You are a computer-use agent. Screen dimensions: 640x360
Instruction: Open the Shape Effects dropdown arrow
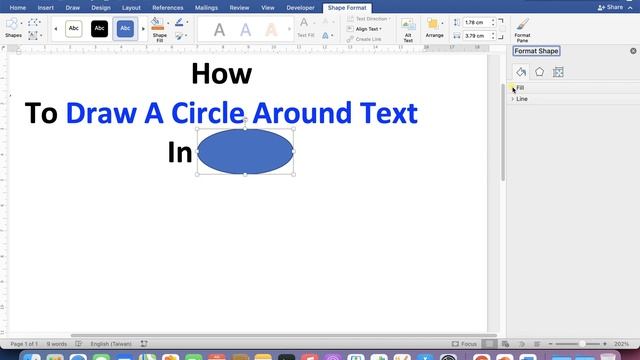pyautogui.click(x=186, y=36)
